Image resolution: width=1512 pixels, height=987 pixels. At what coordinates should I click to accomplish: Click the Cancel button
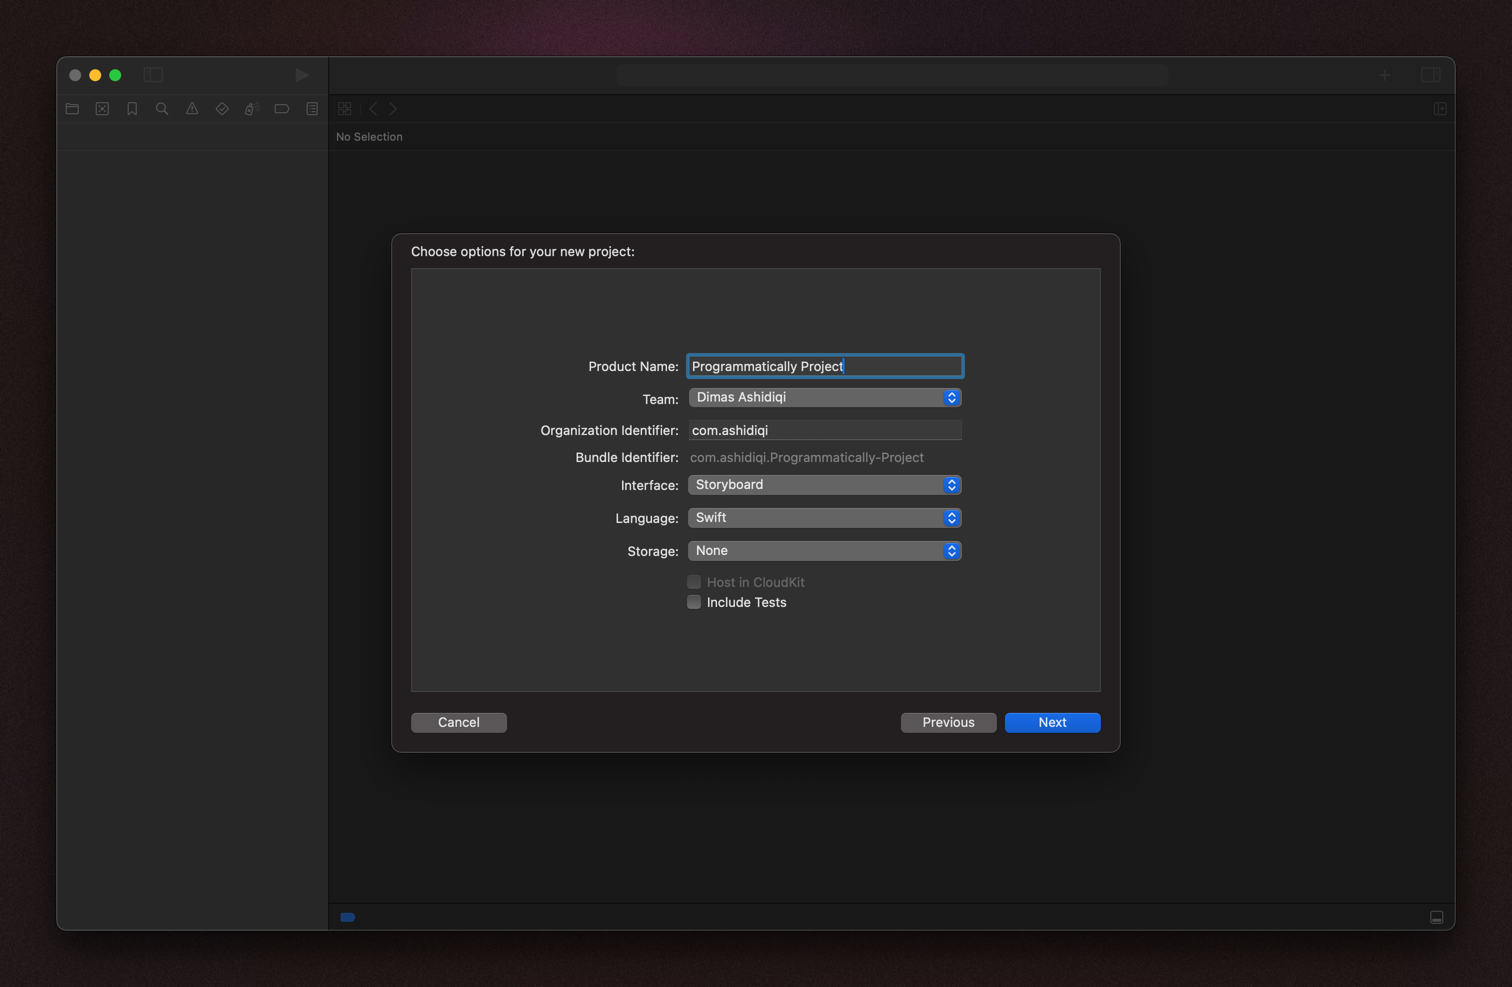tap(458, 722)
